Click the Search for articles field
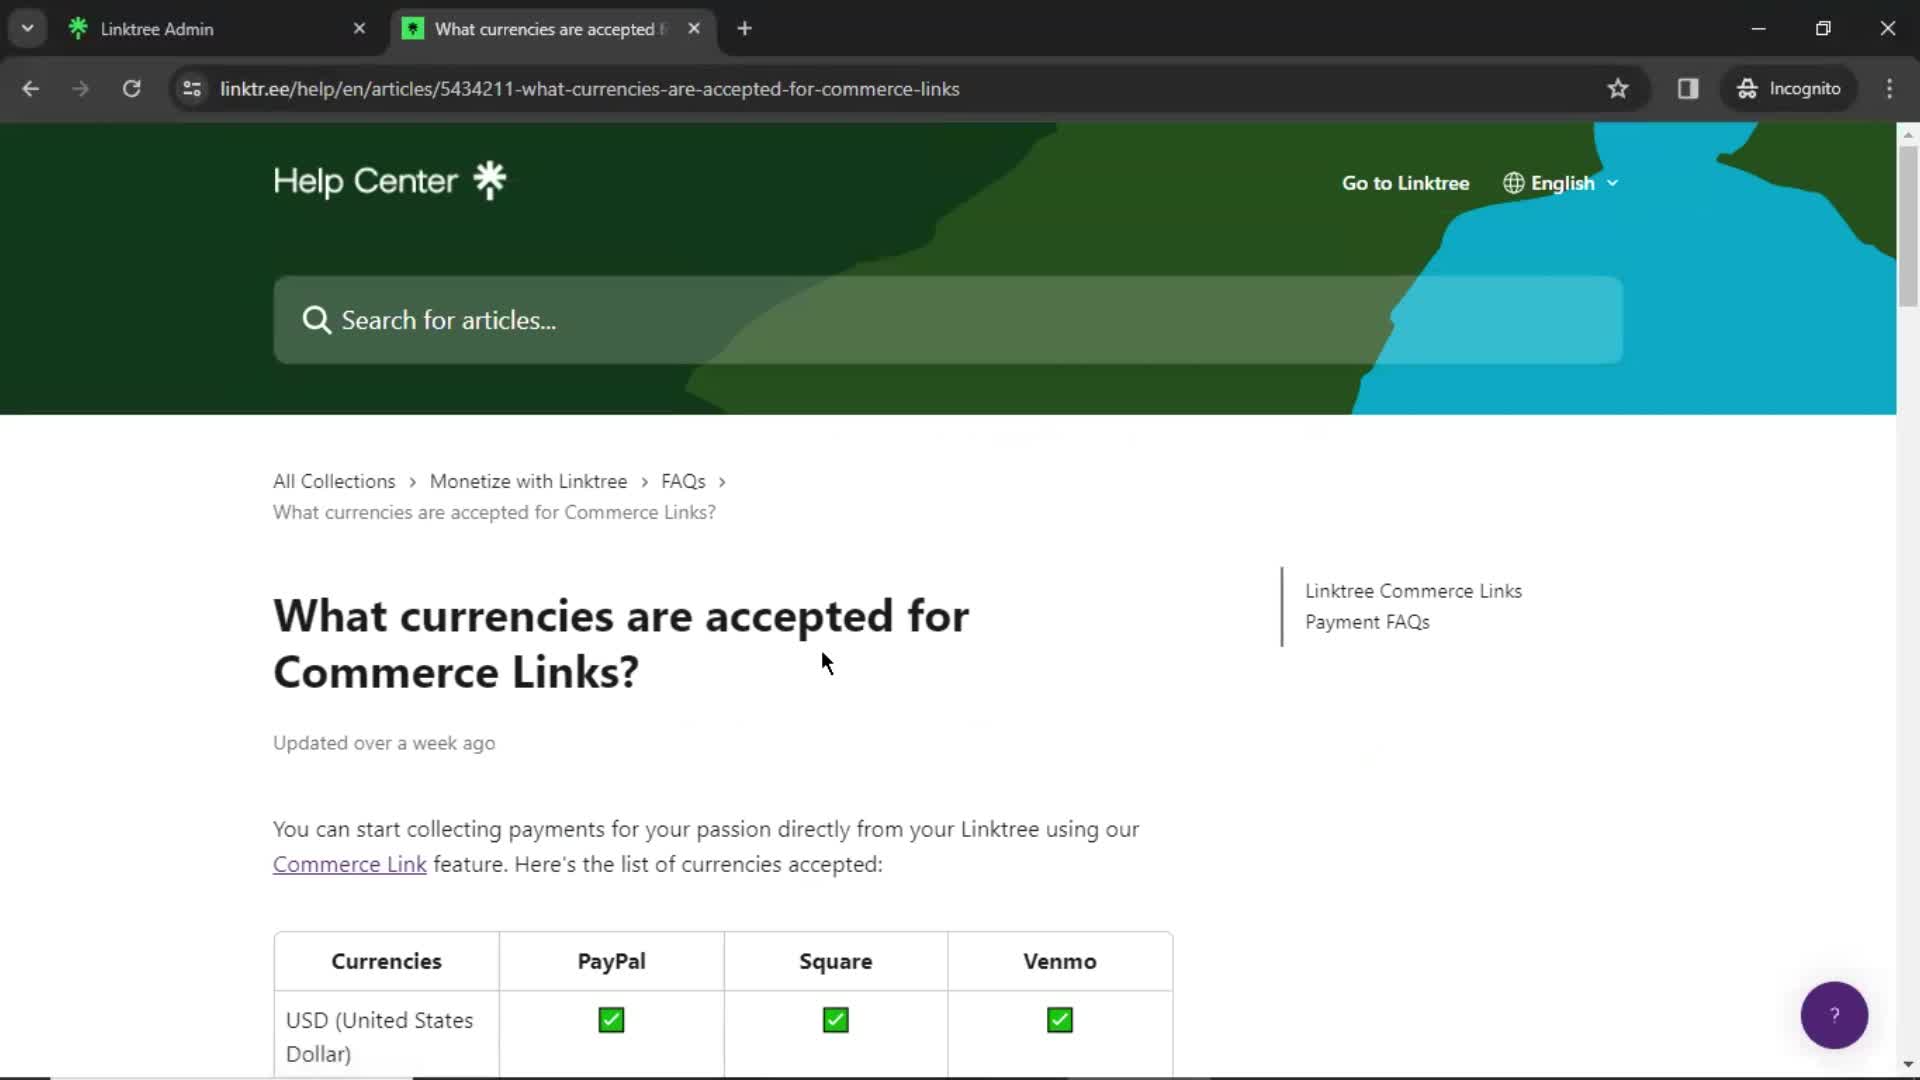 pyautogui.click(x=948, y=320)
